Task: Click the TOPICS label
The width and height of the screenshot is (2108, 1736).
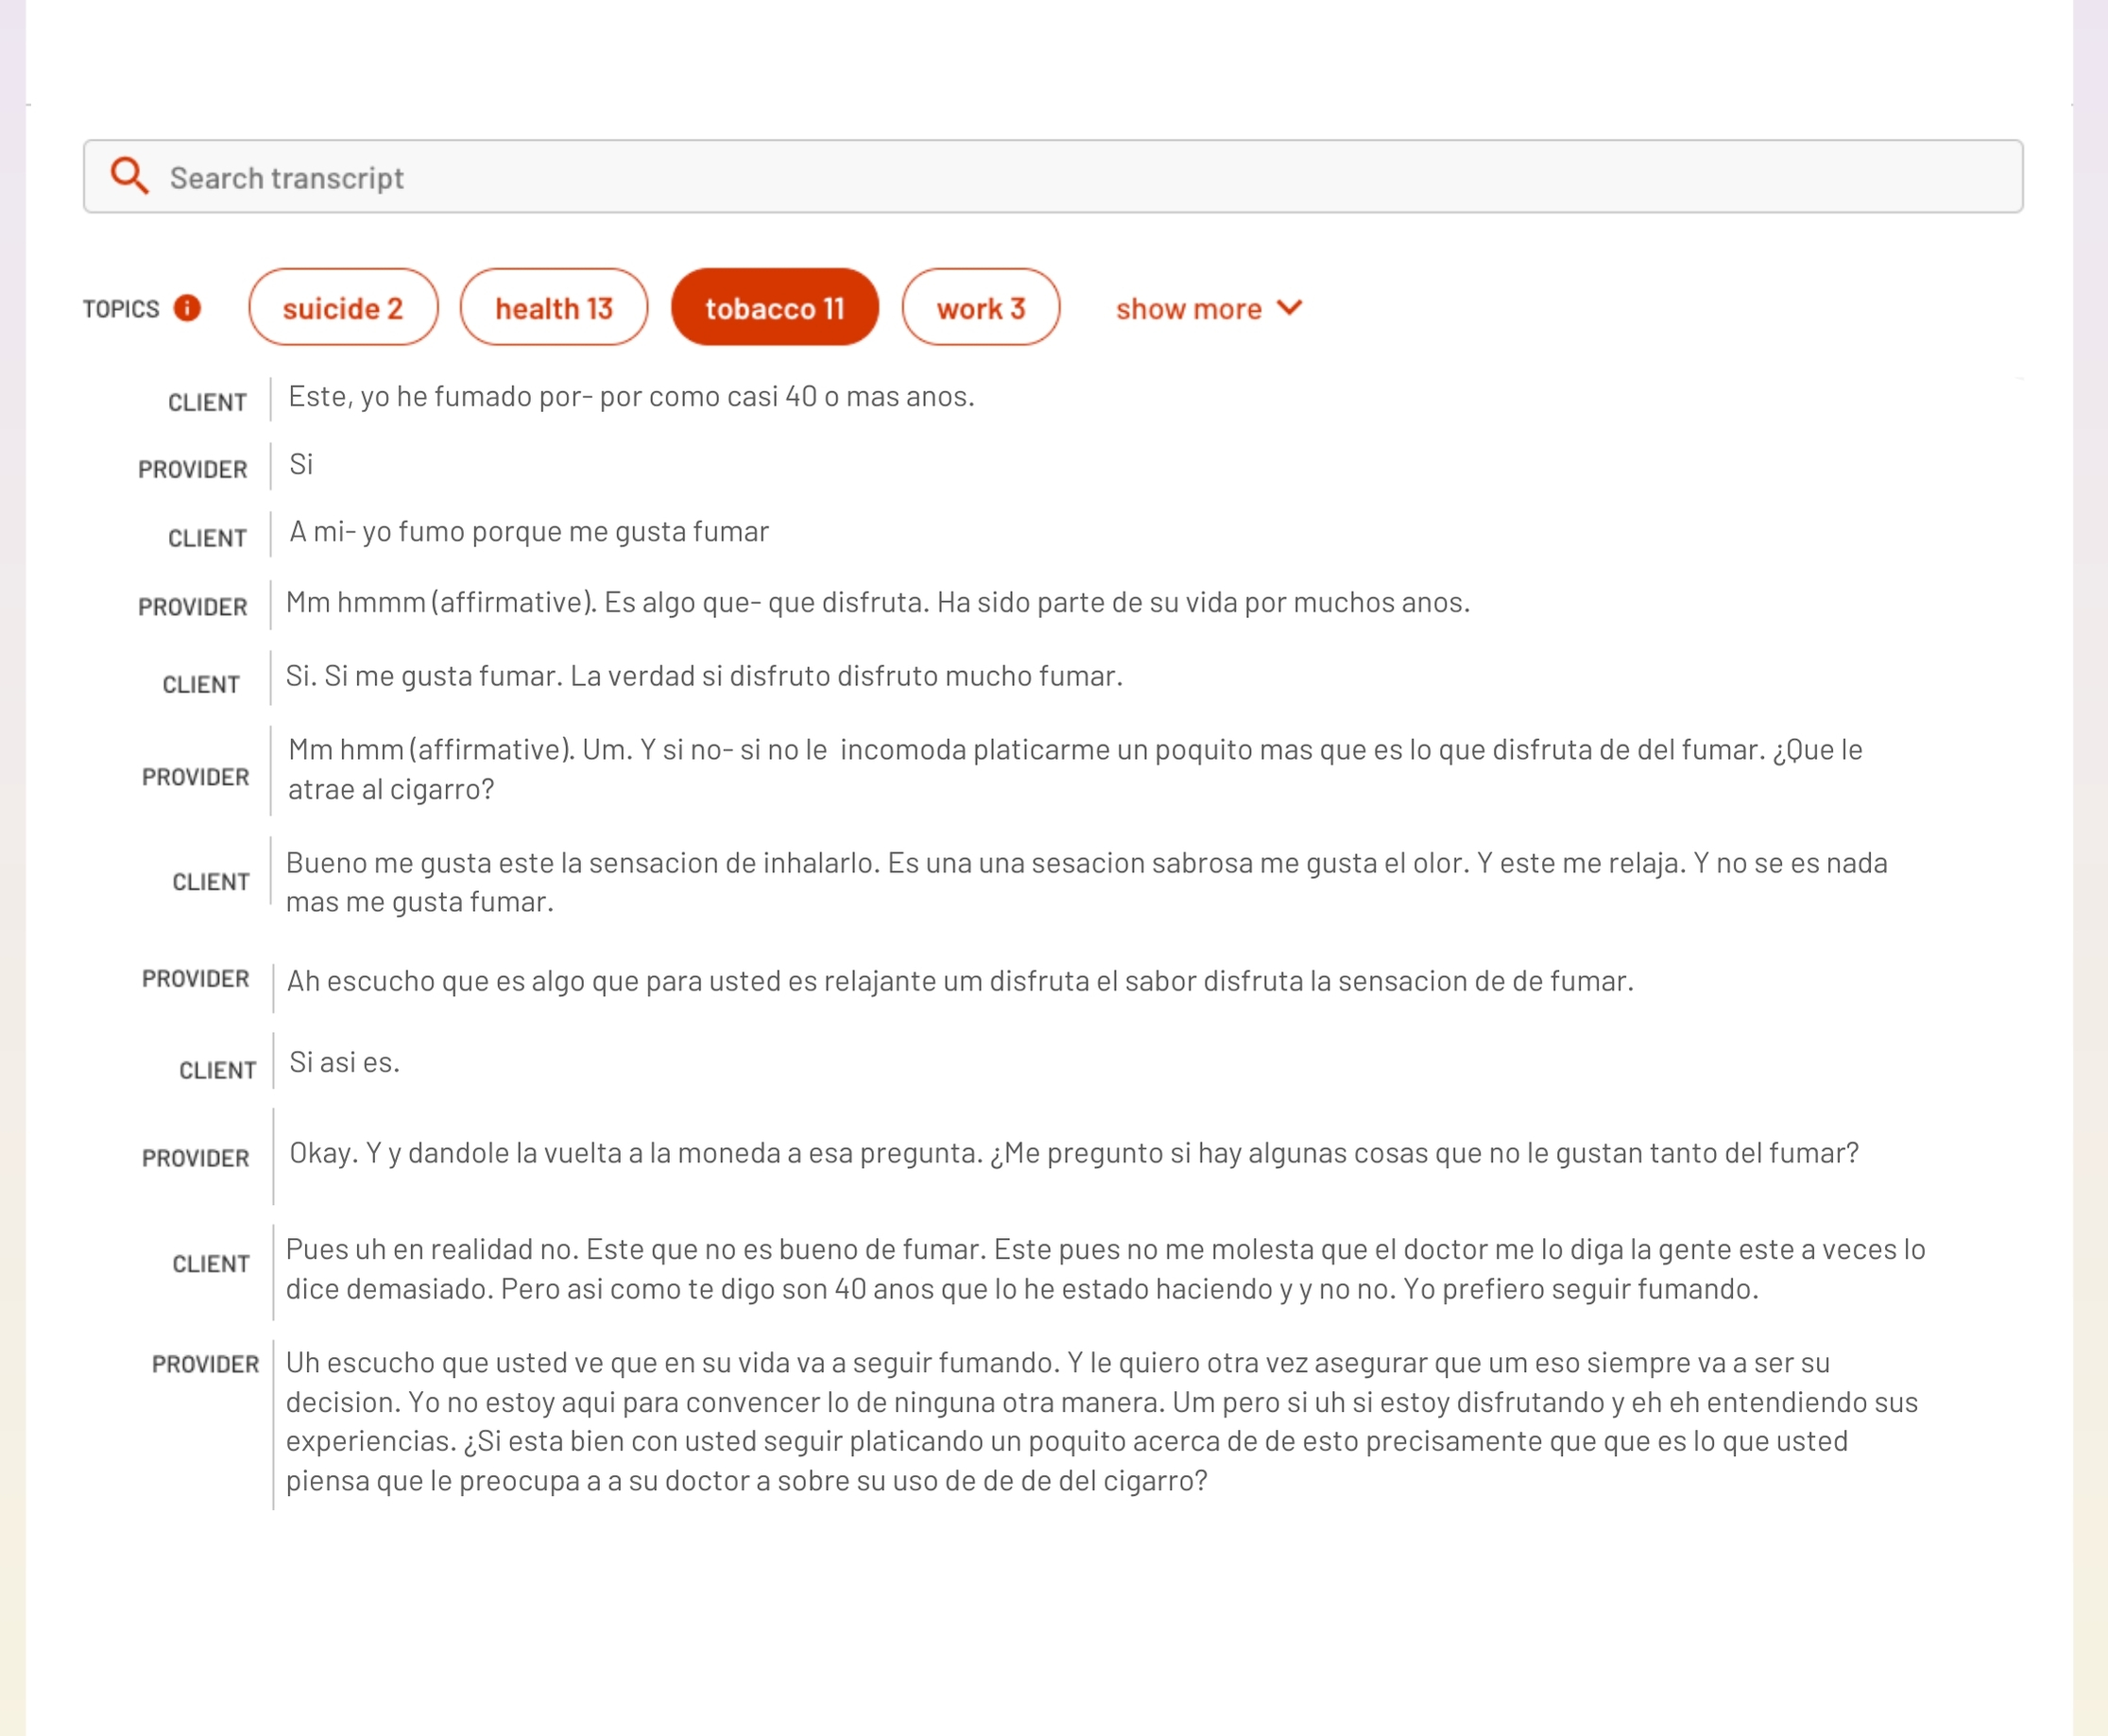Action: point(121,309)
